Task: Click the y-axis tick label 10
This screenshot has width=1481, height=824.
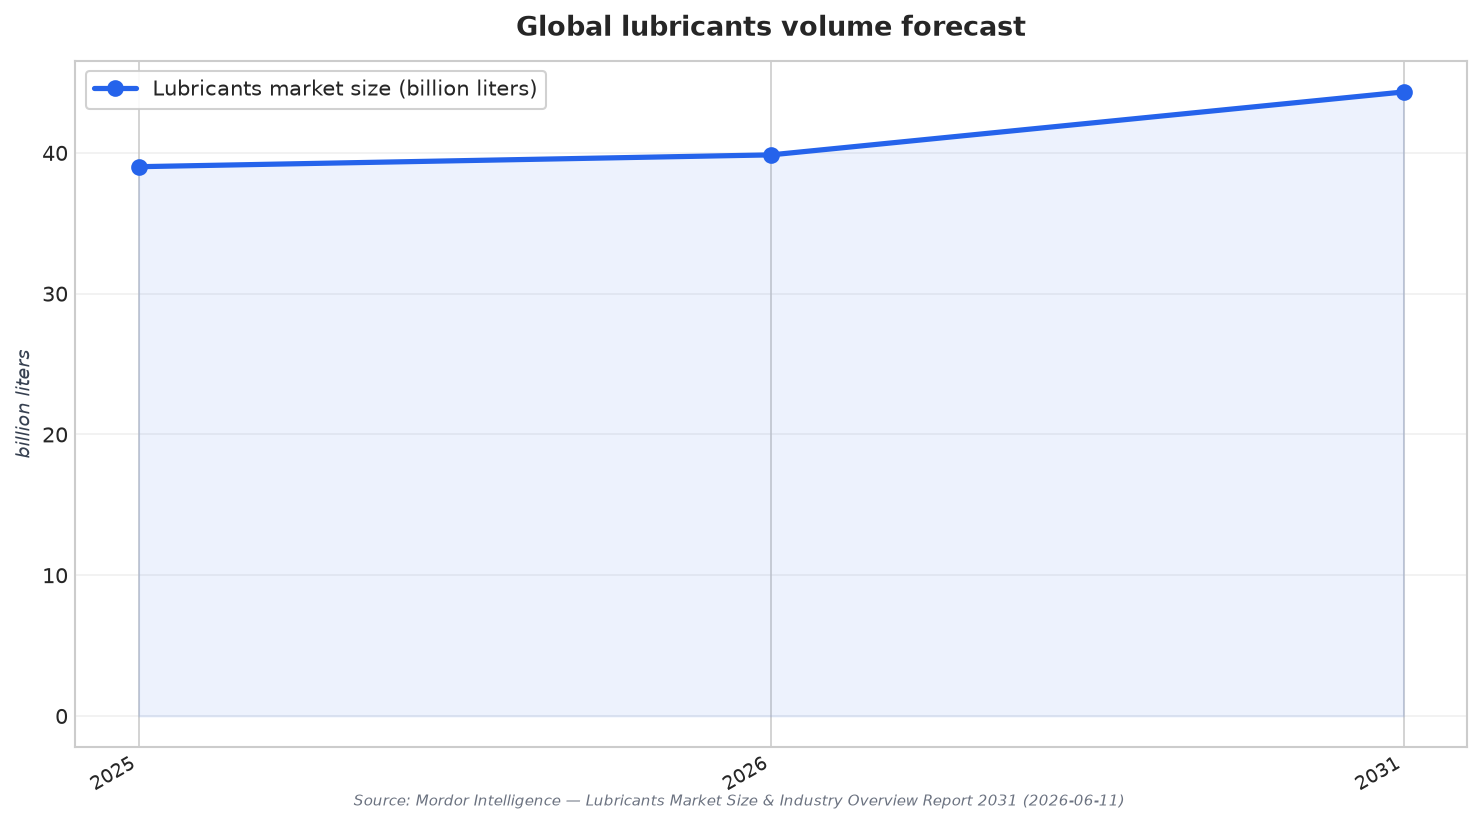Action: pyautogui.click(x=56, y=576)
